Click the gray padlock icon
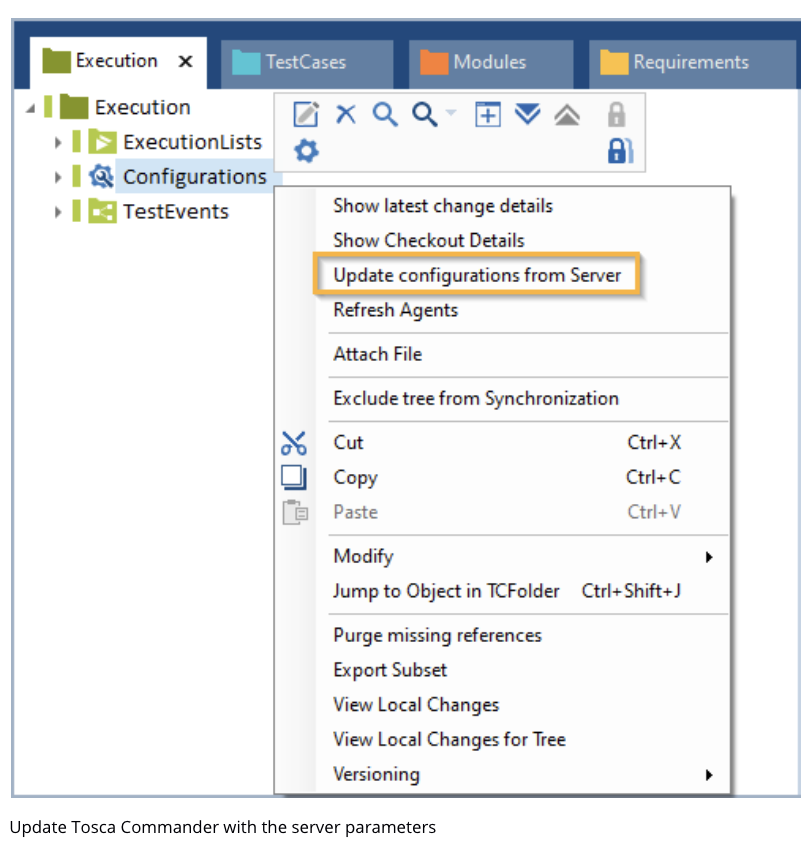The width and height of the screenshot is (804, 844). [616, 114]
